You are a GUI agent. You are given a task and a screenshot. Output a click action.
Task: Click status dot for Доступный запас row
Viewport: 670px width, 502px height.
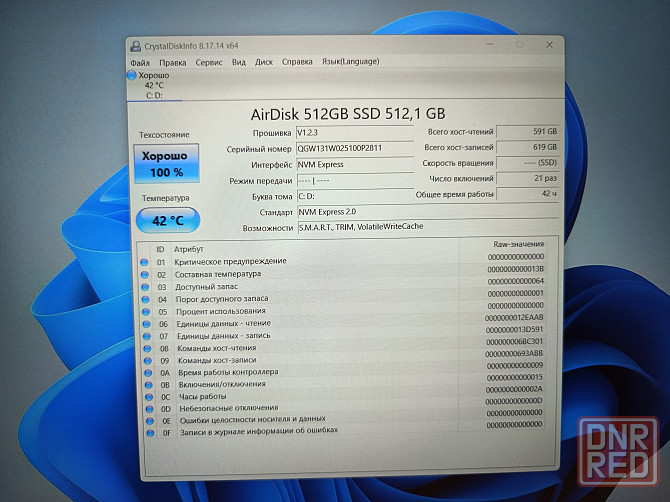(145, 287)
